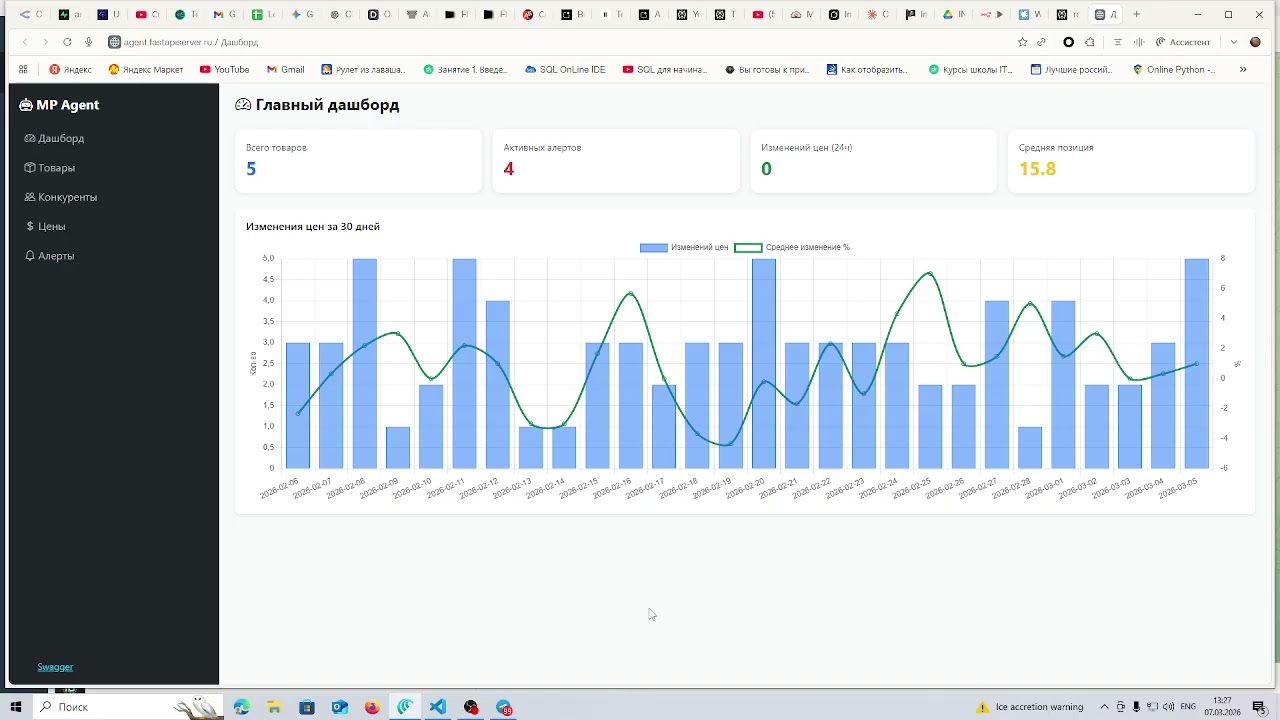
Task: Expand the bookmarks overflow chevron
Action: [1243, 70]
